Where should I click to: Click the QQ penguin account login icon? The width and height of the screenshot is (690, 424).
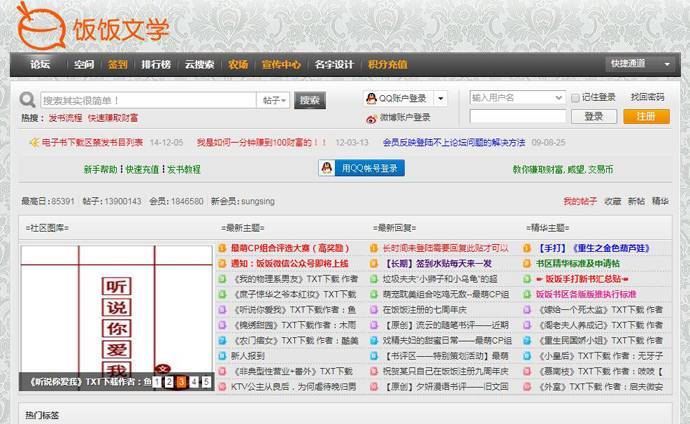pyautogui.click(x=370, y=98)
